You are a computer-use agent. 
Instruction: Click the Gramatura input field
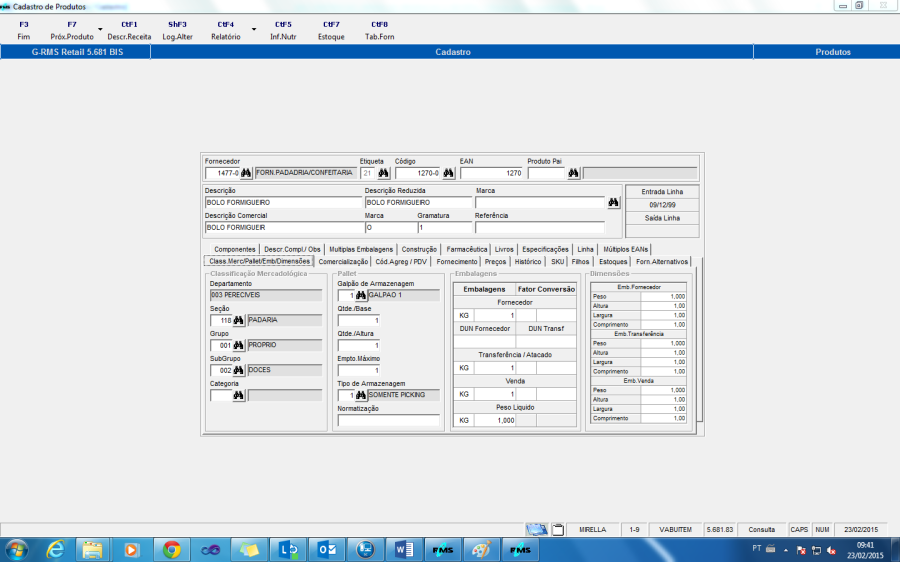[x=445, y=228]
